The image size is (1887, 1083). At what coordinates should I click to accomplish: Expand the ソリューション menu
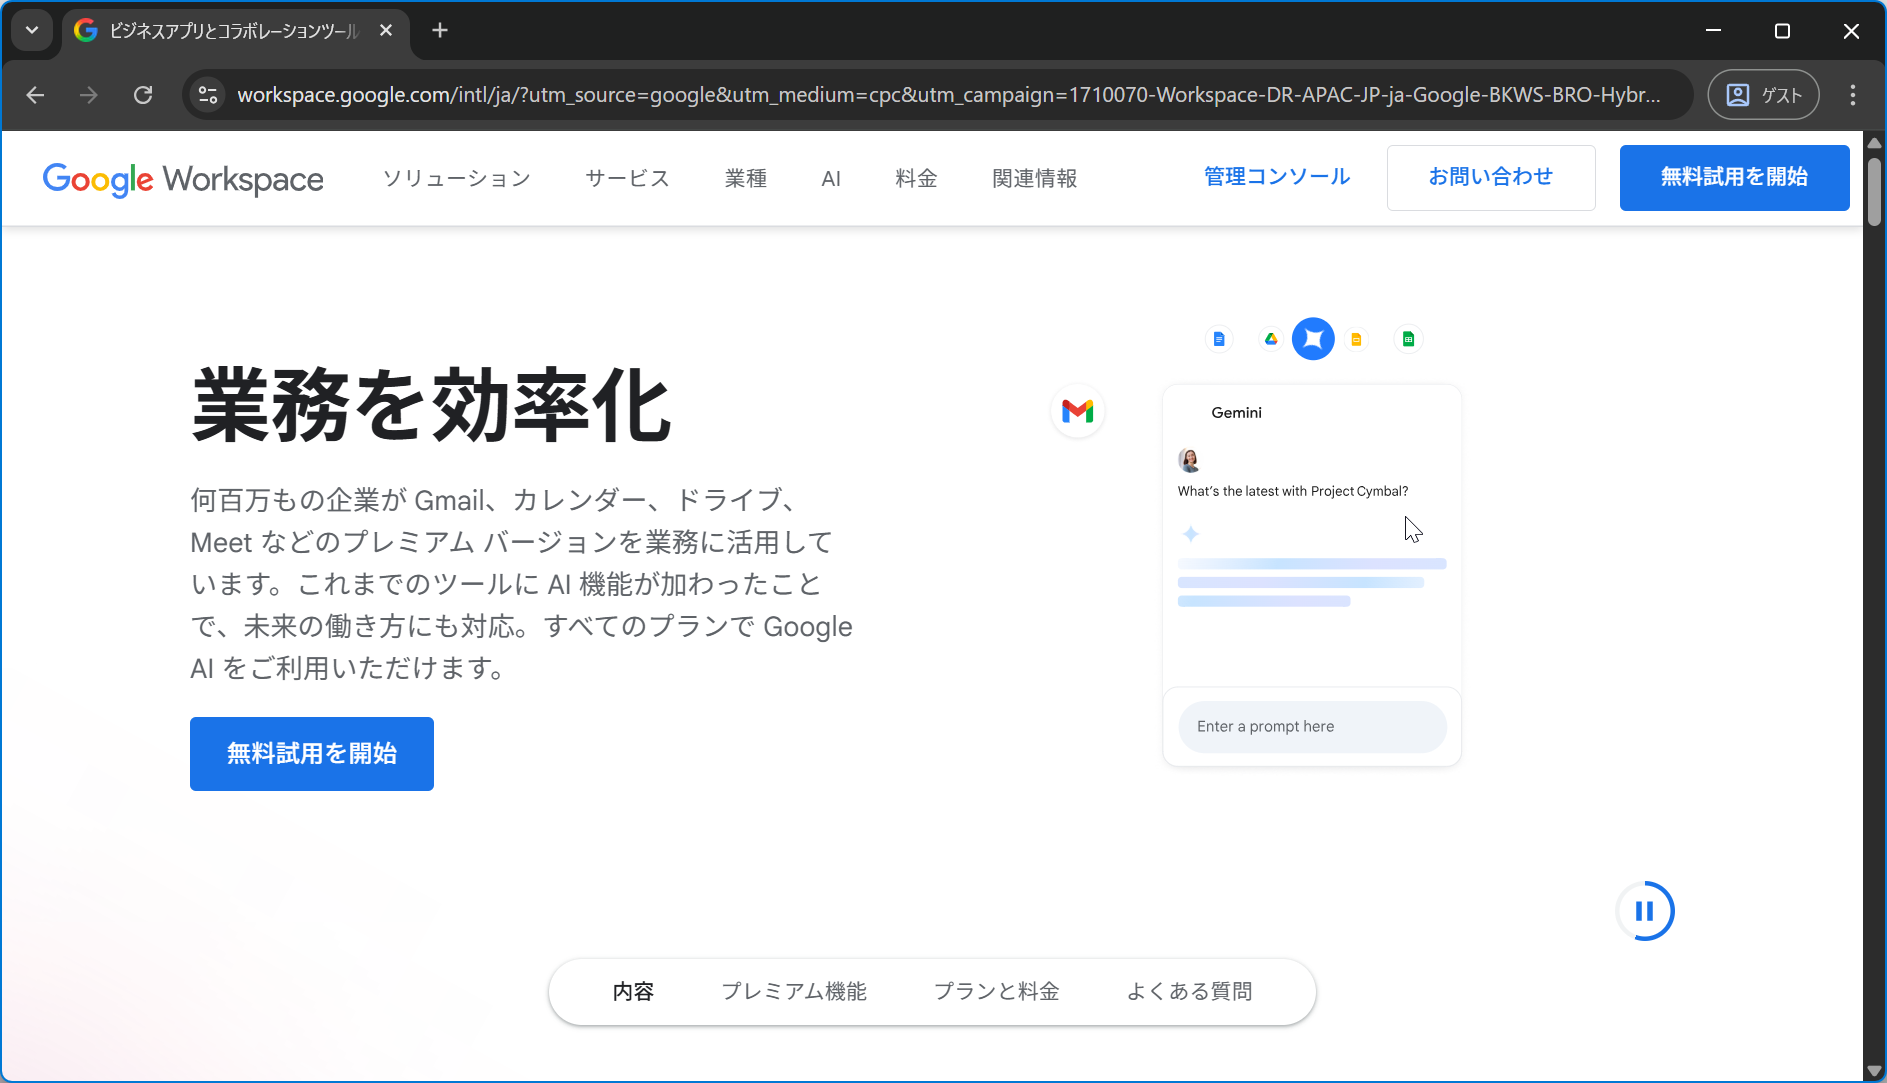click(x=456, y=179)
